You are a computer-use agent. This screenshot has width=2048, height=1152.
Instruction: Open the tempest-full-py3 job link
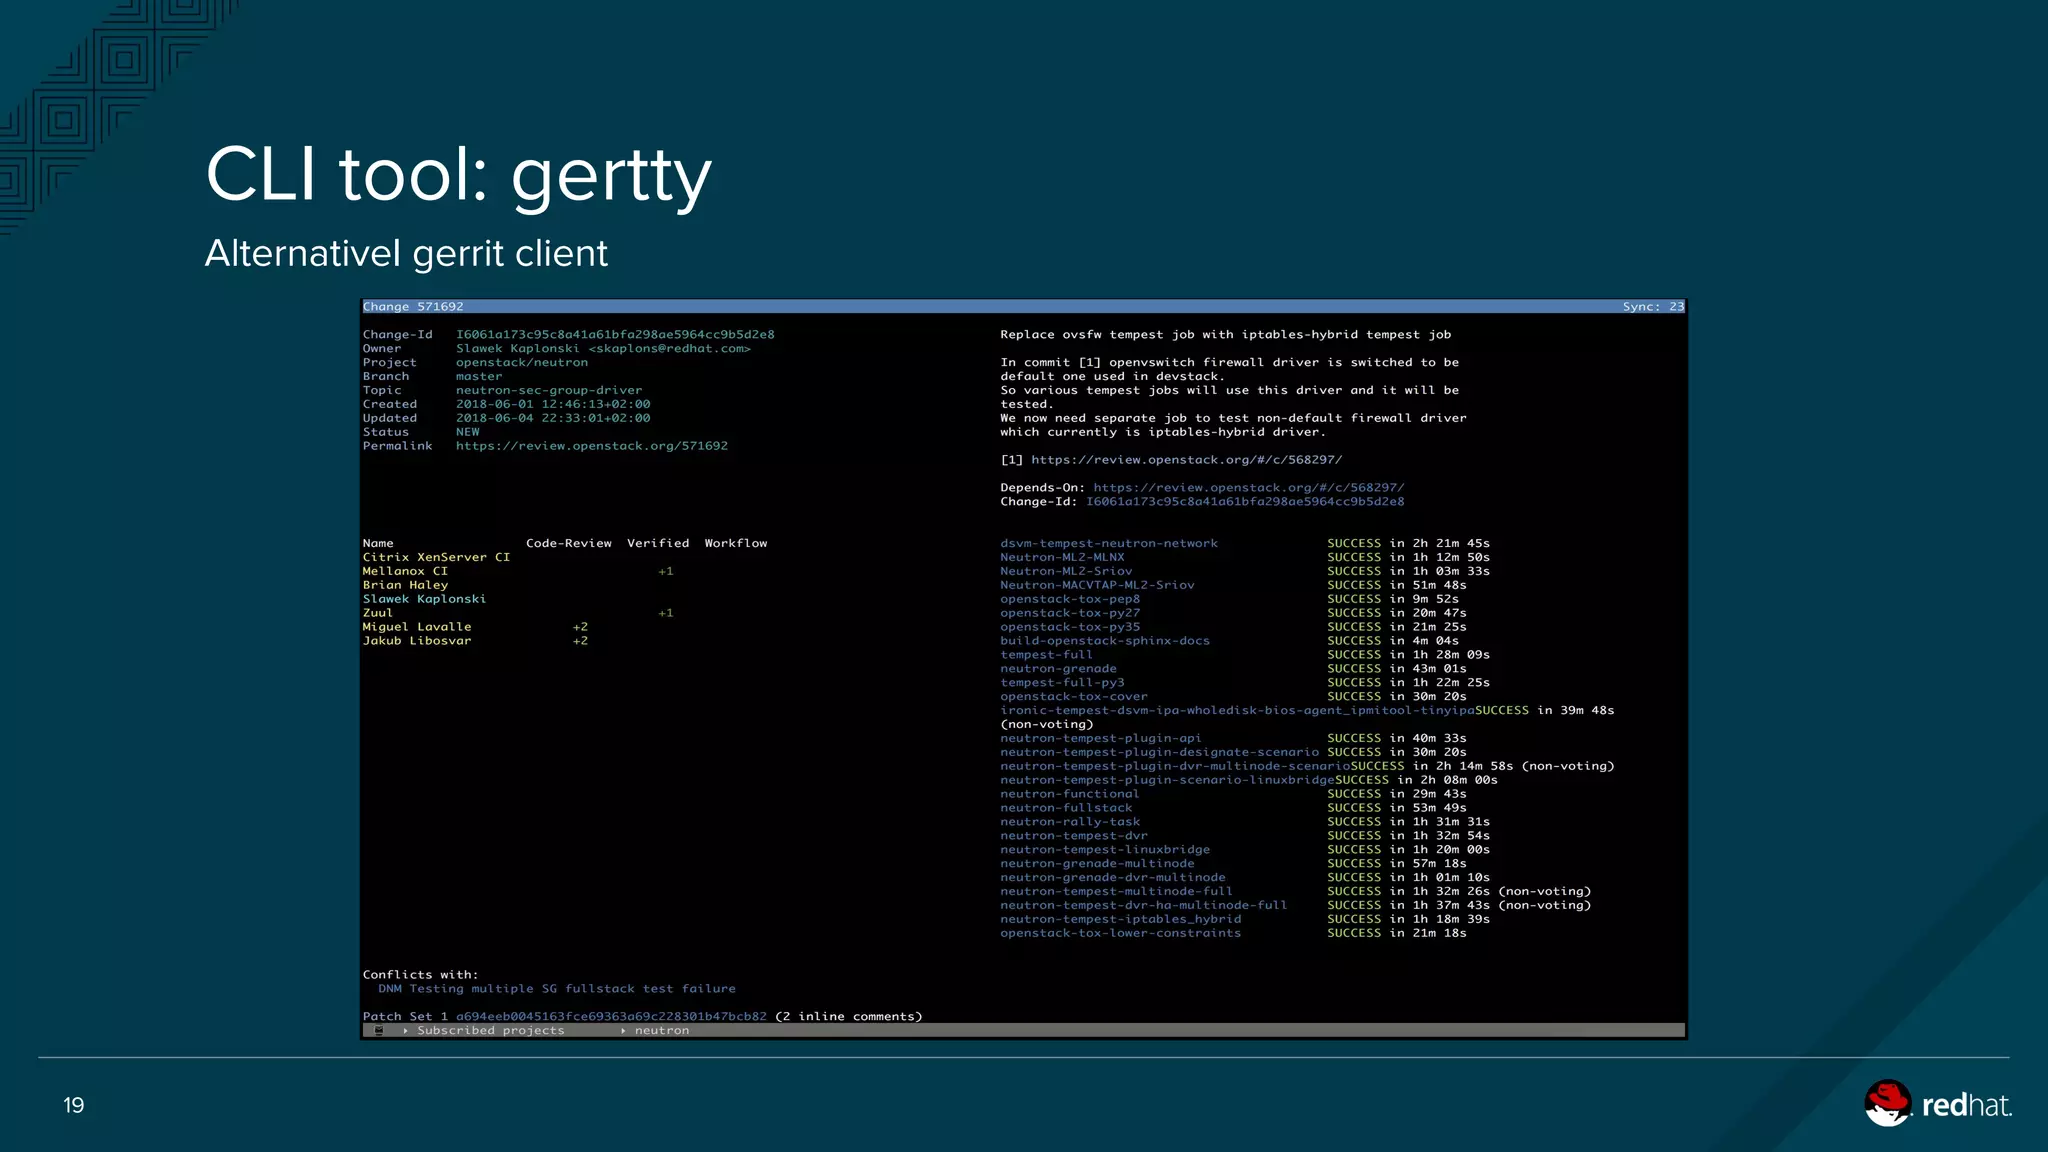[x=1062, y=683]
